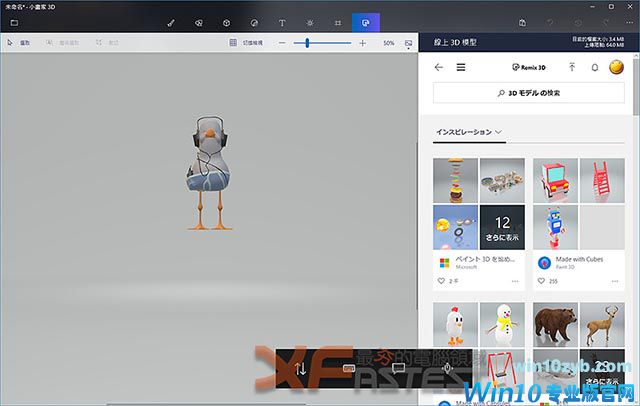
Task: Click the highlighted Remix 3D tool
Action: 366,23
